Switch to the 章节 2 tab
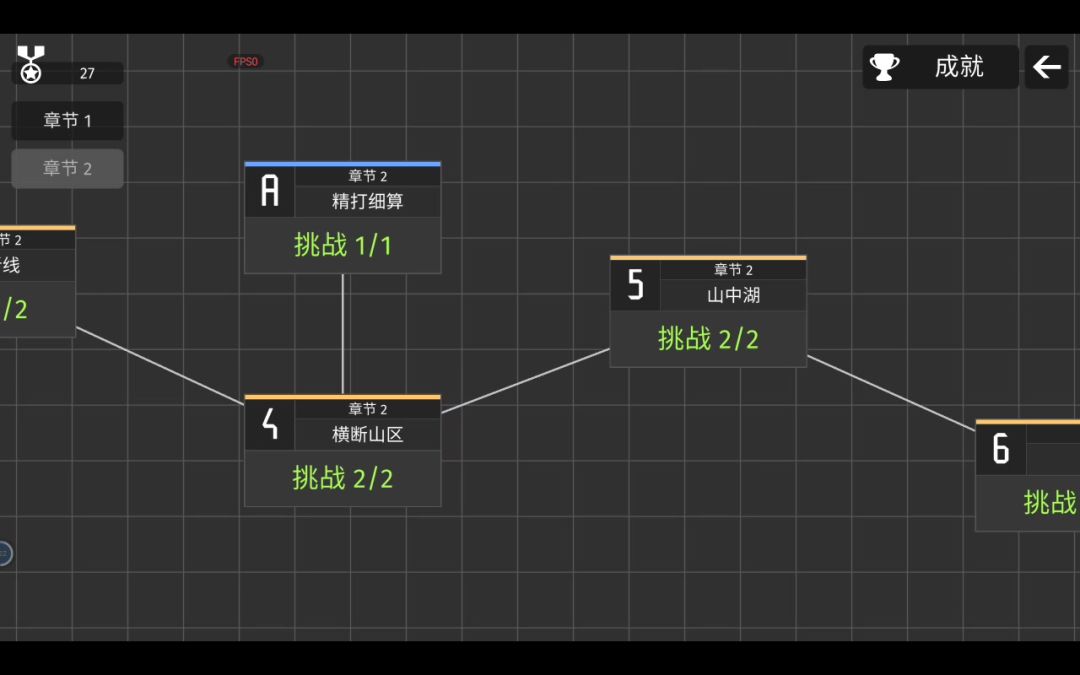 click(x=67, y=169)
